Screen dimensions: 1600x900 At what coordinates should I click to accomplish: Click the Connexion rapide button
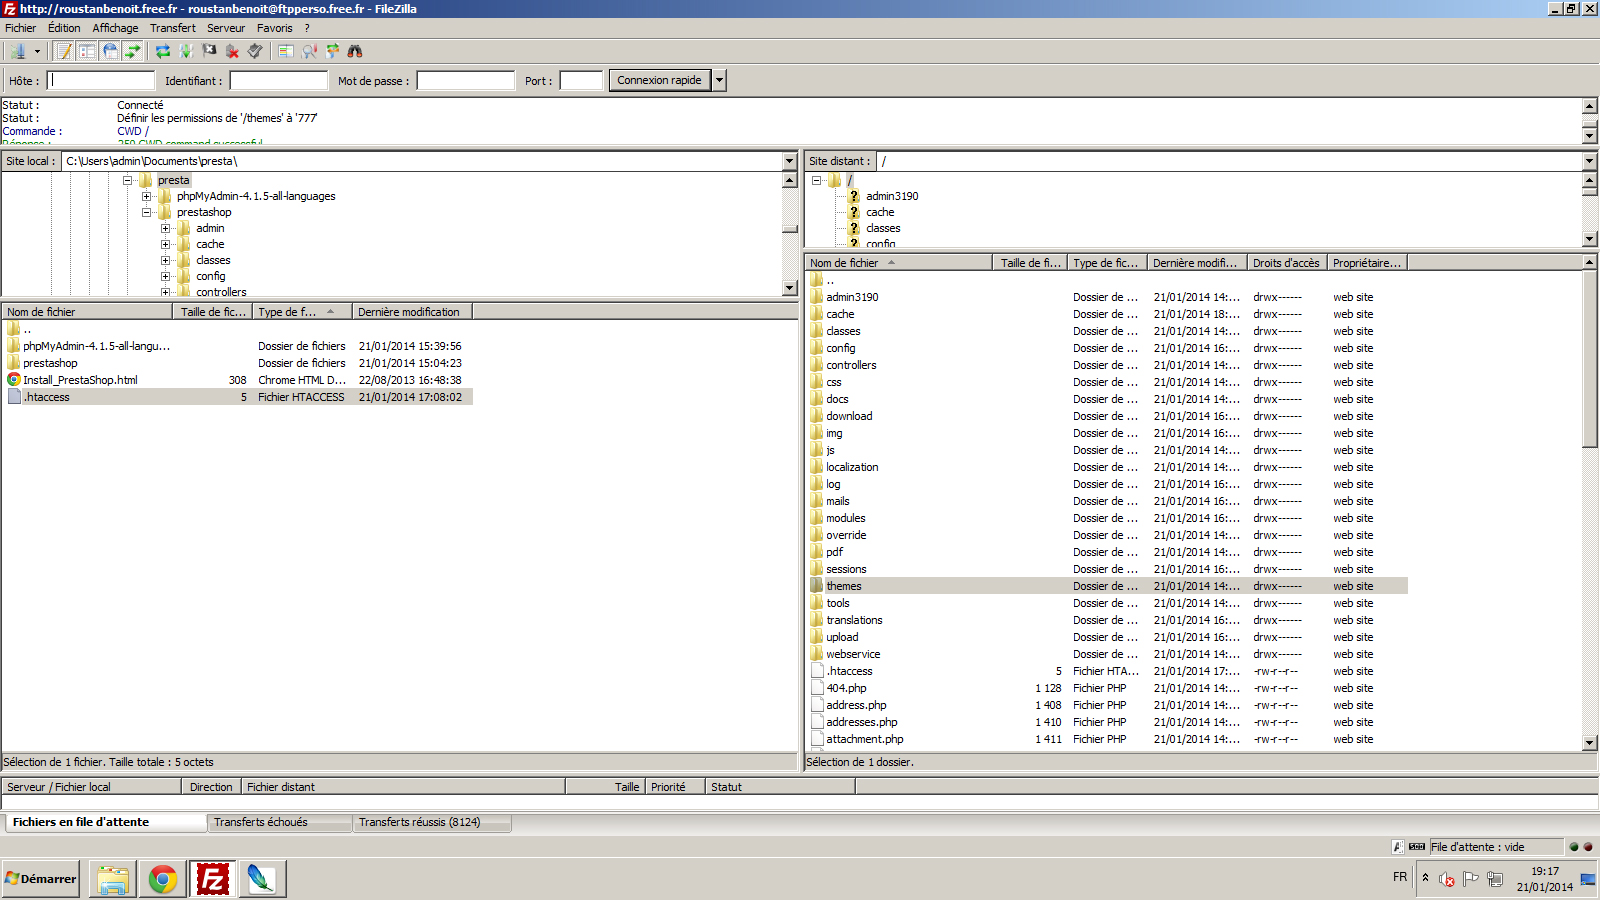[x=659, y=81]
